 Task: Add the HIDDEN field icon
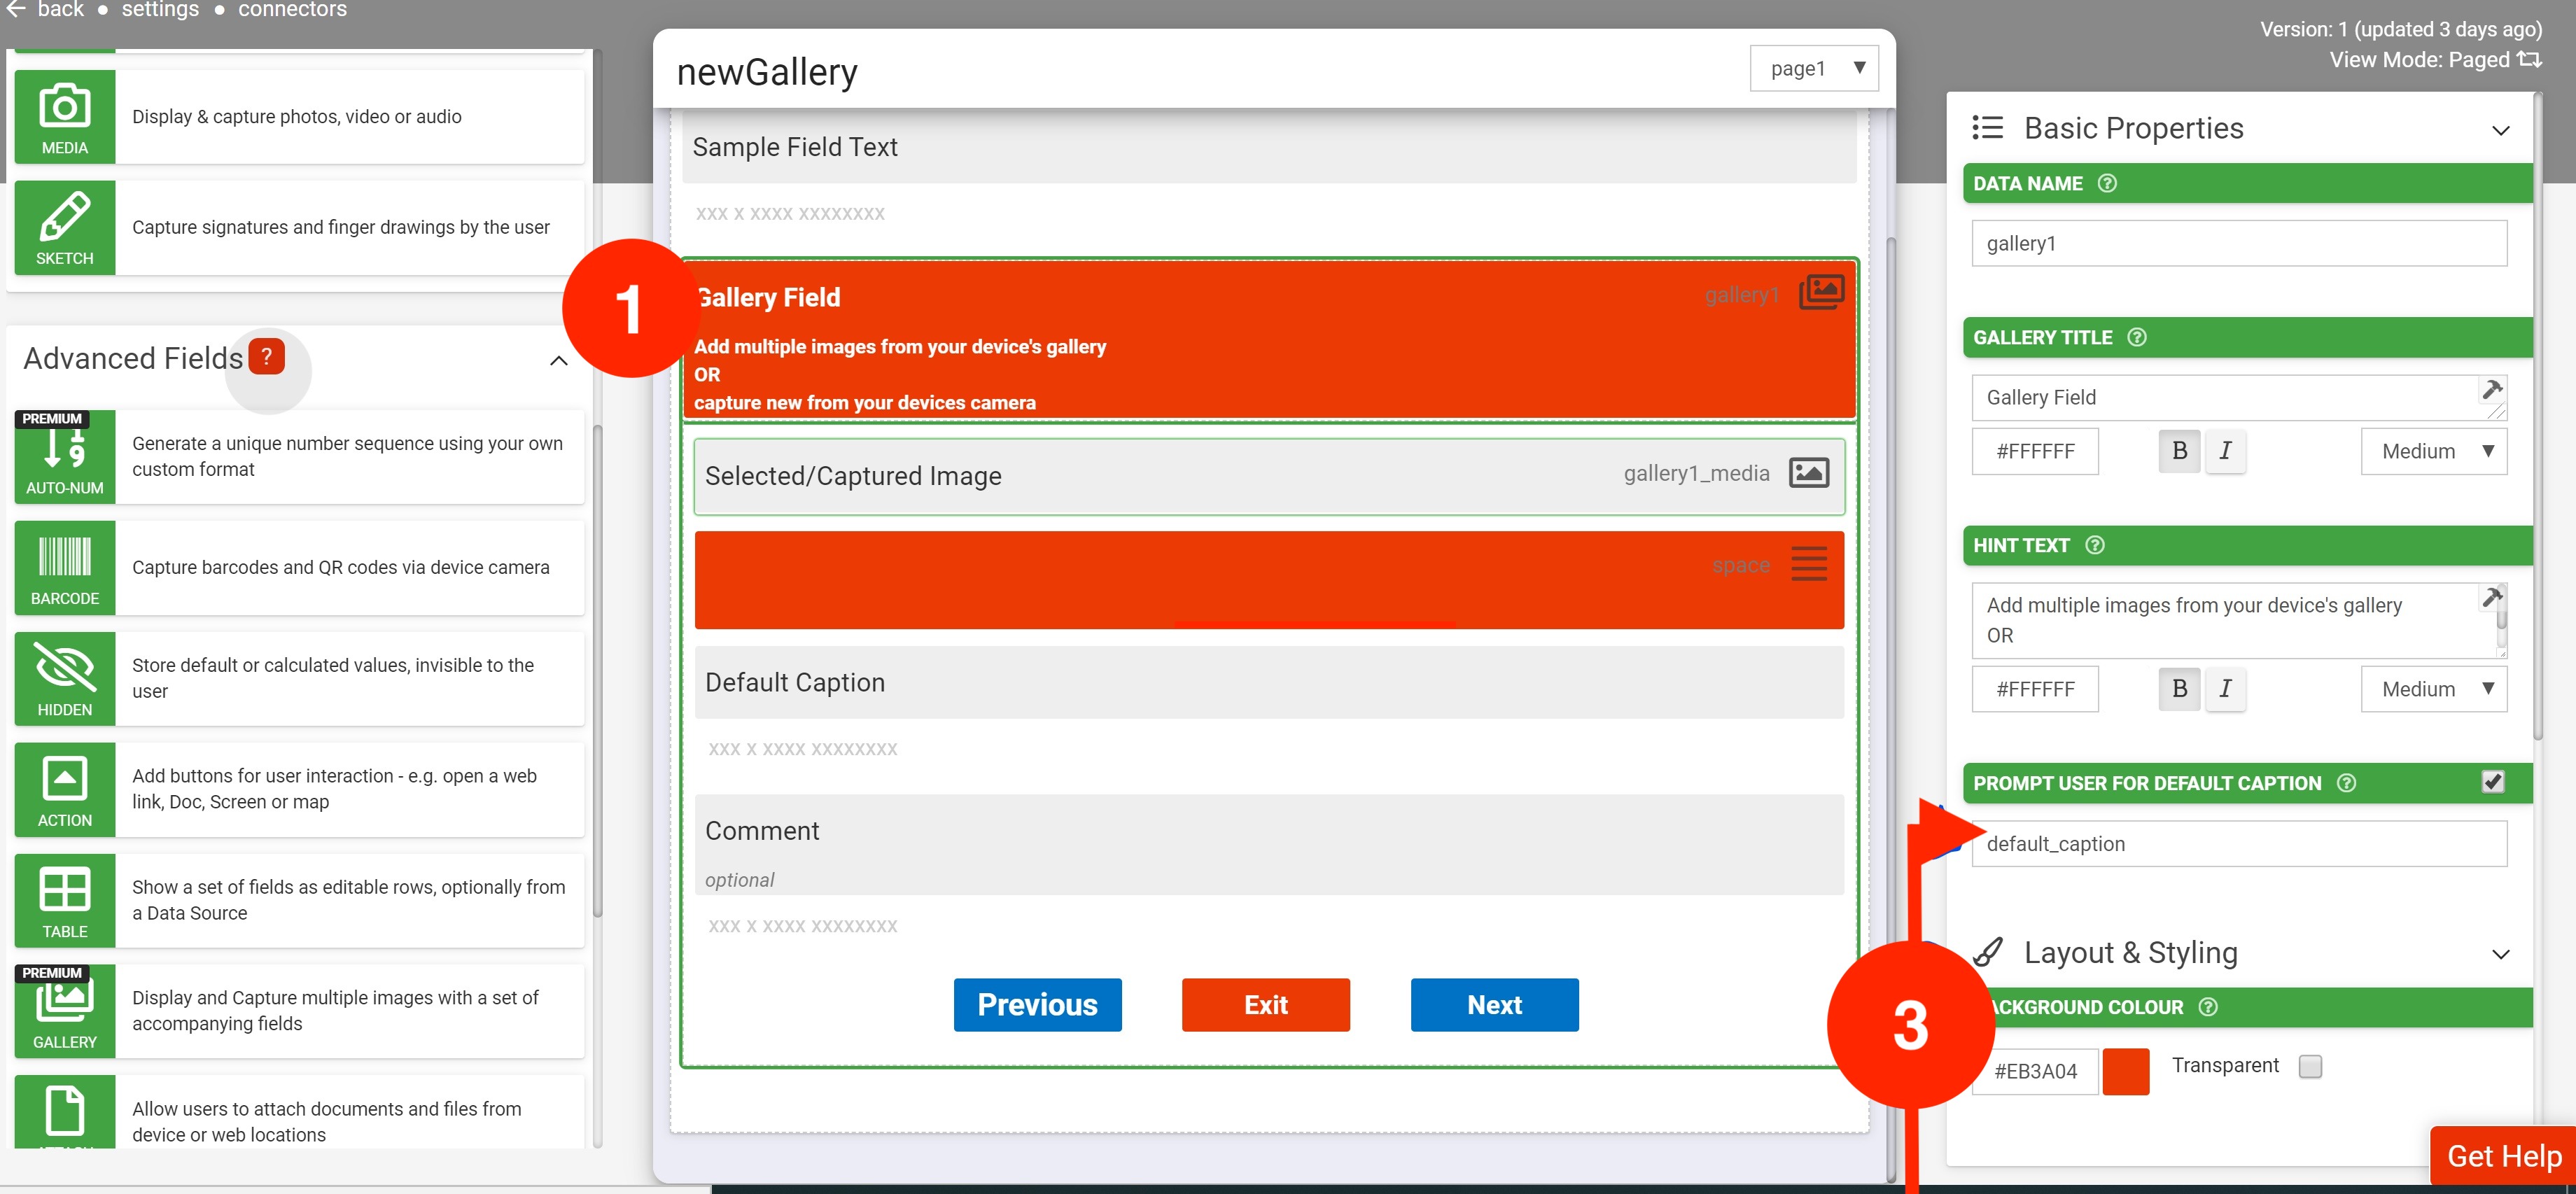65,678
